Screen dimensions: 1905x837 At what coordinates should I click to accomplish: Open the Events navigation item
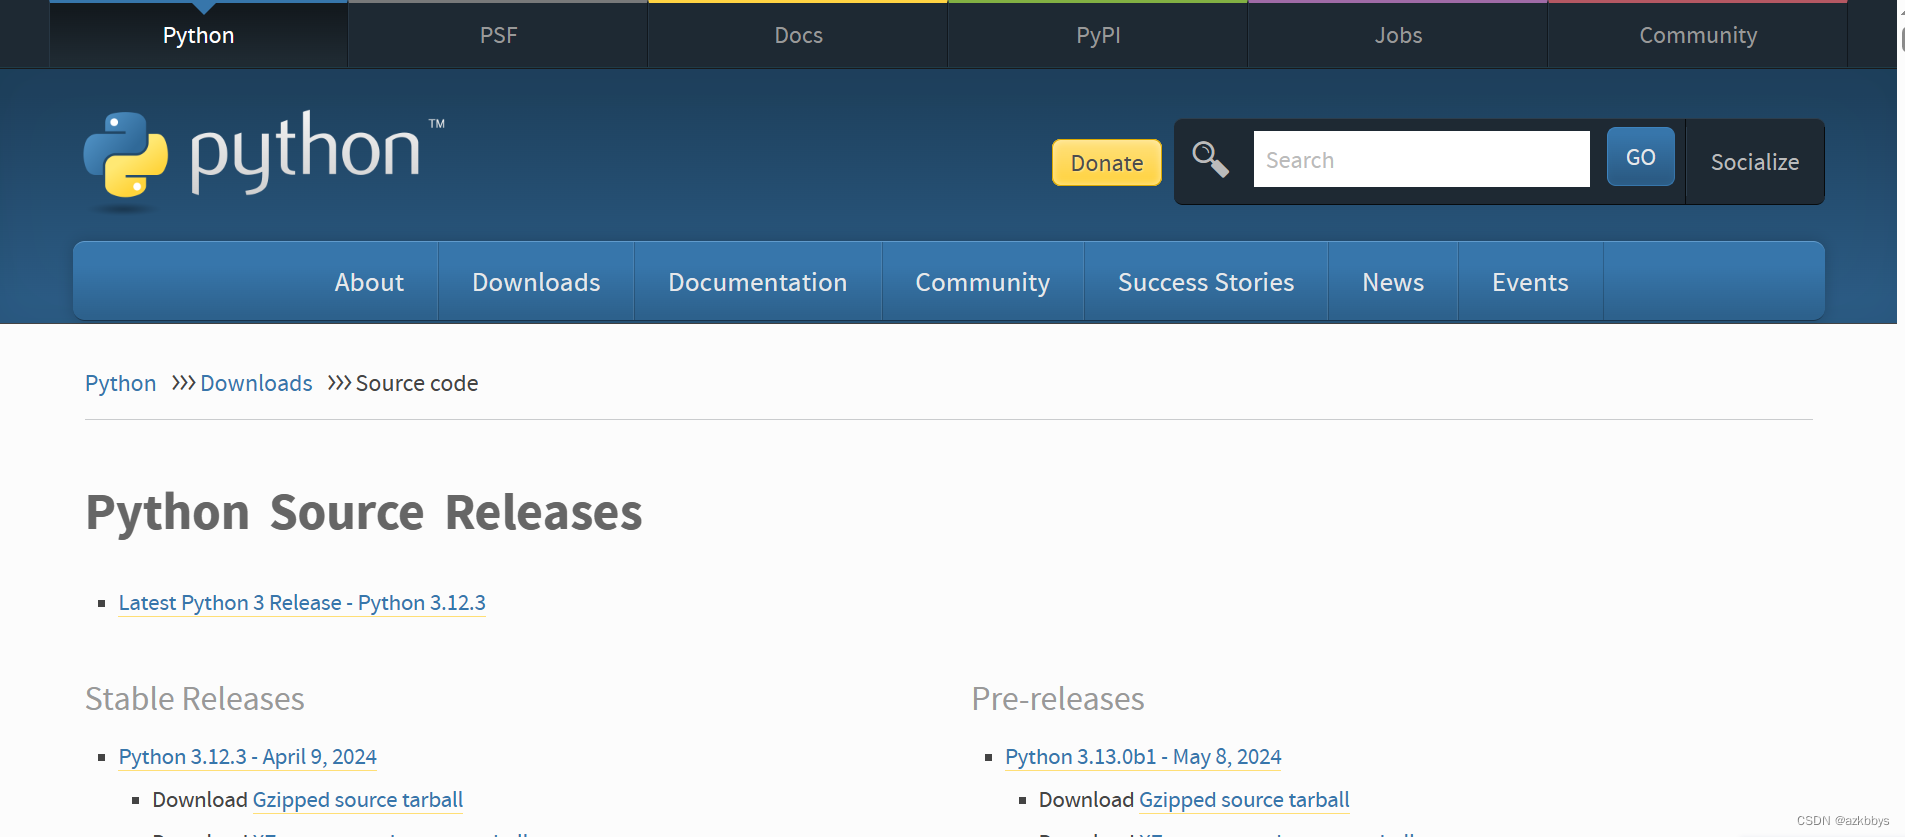[1530, 282]
